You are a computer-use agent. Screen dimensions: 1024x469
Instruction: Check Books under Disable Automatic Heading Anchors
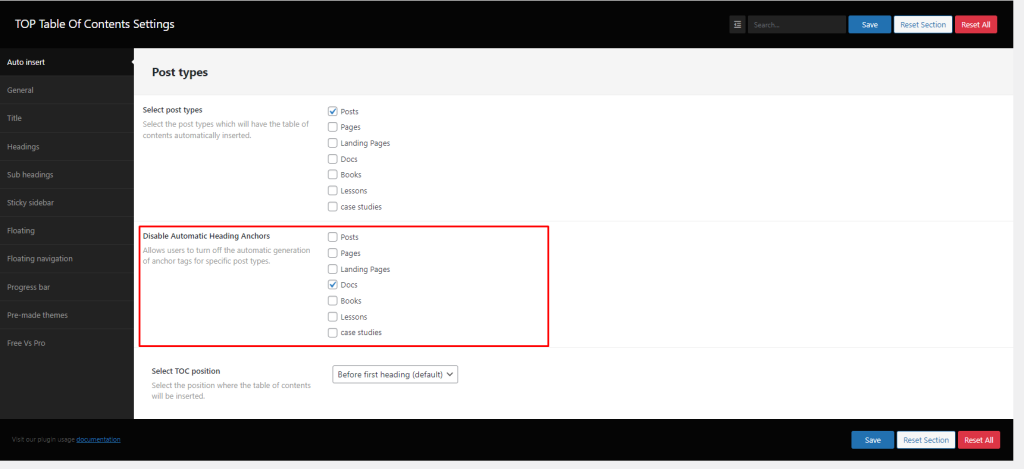[x=332, y=300]
